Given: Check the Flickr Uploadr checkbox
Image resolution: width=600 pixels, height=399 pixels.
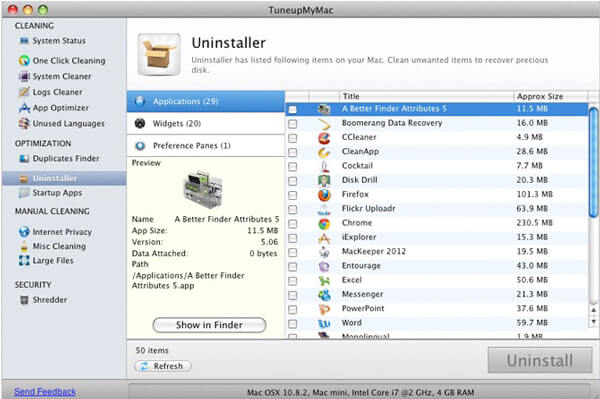Looking at the screenshot, I should point(293,210).
